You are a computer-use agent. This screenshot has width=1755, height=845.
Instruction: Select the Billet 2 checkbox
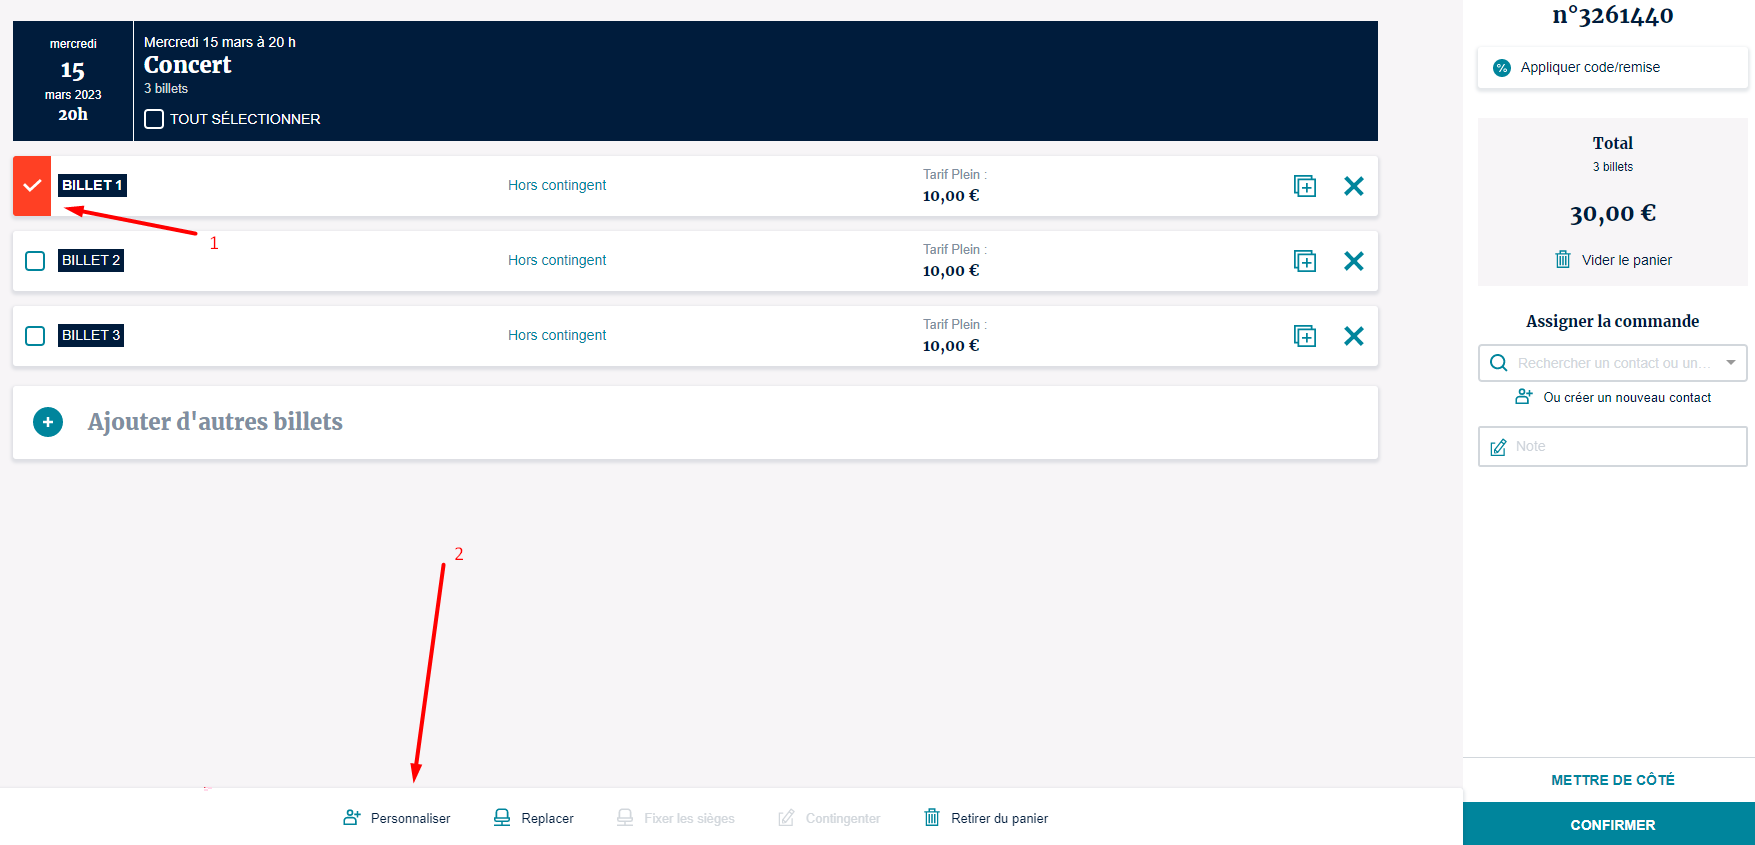pos(35,261)
